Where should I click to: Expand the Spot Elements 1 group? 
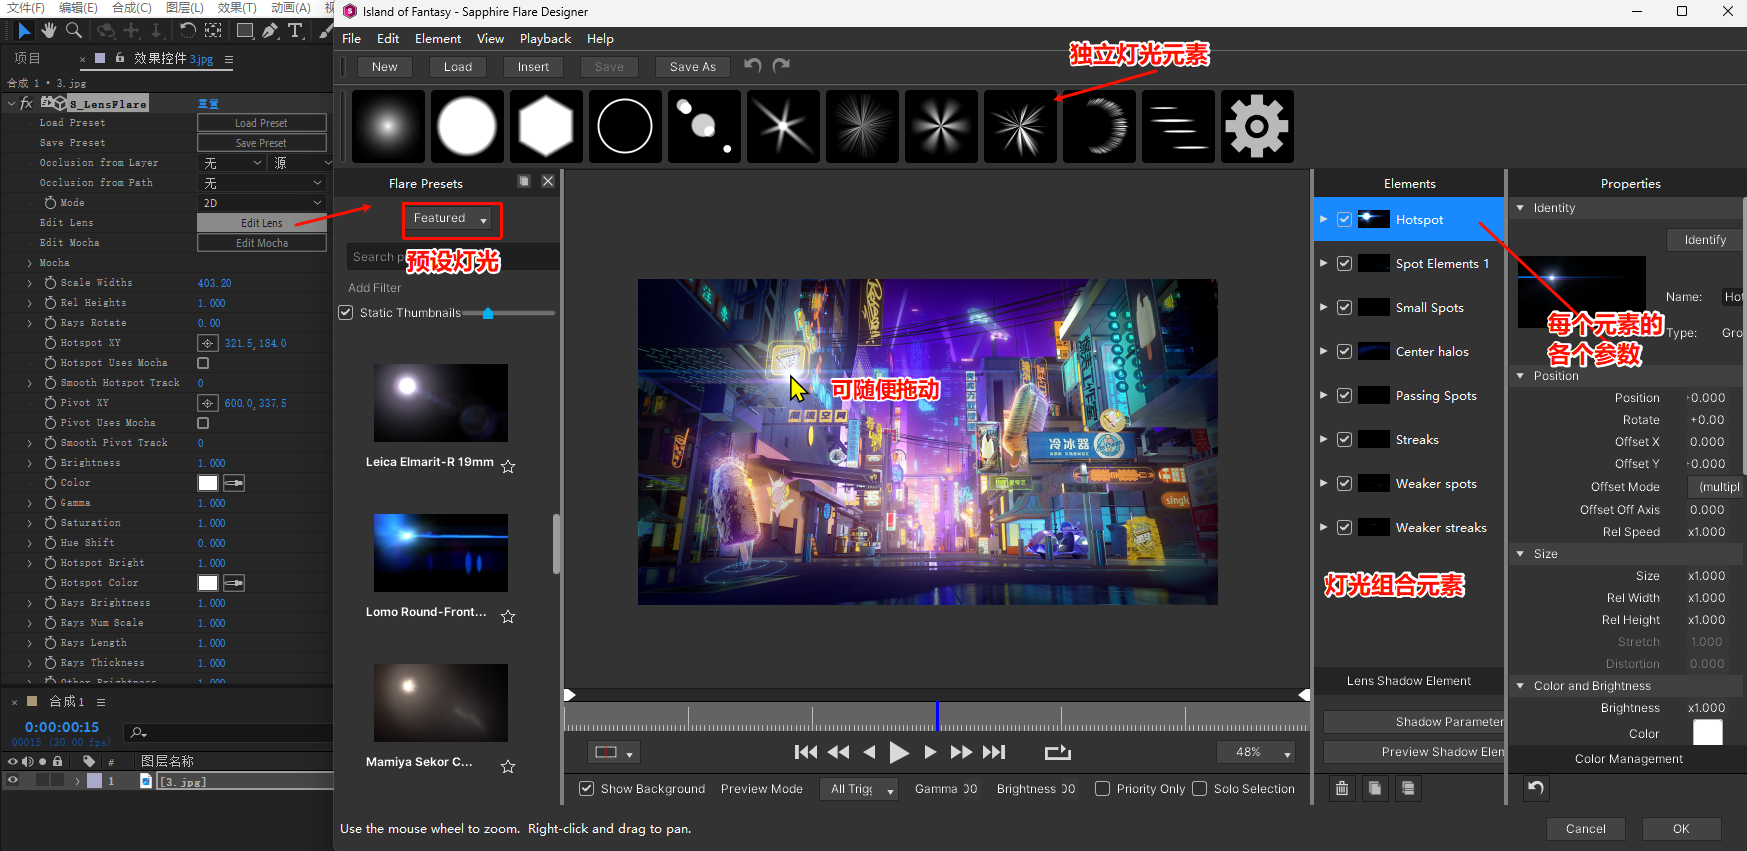(1323, 264)
